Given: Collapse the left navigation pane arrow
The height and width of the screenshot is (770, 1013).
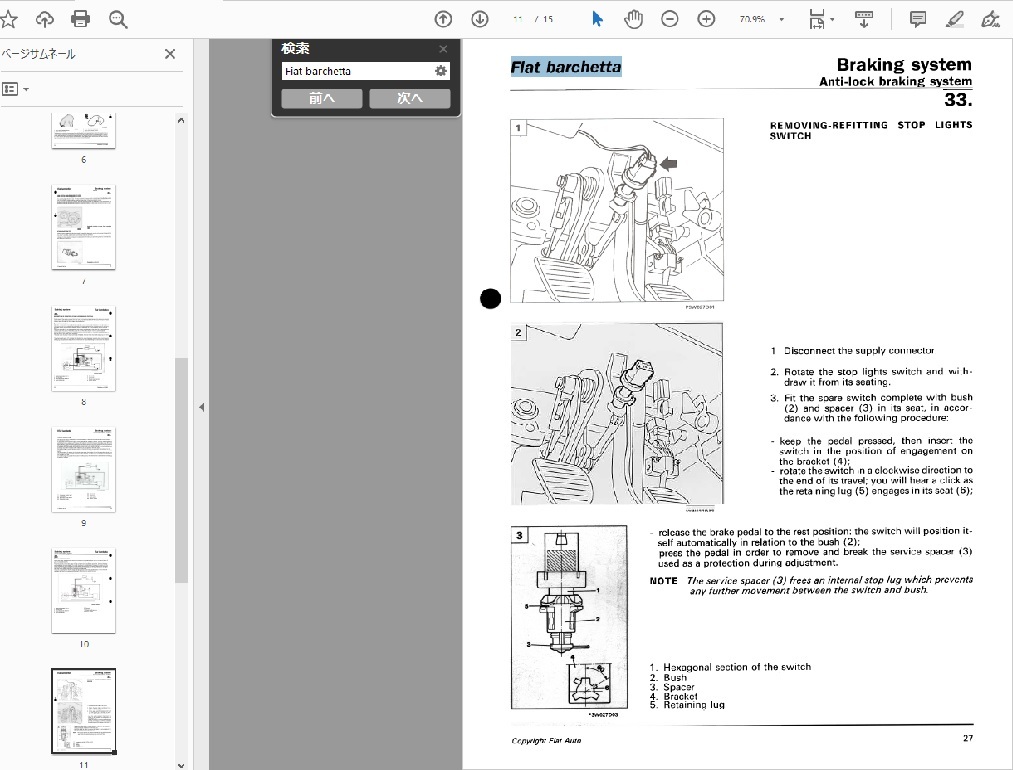Looking at the screenshot, I should [x=202, y=407].
